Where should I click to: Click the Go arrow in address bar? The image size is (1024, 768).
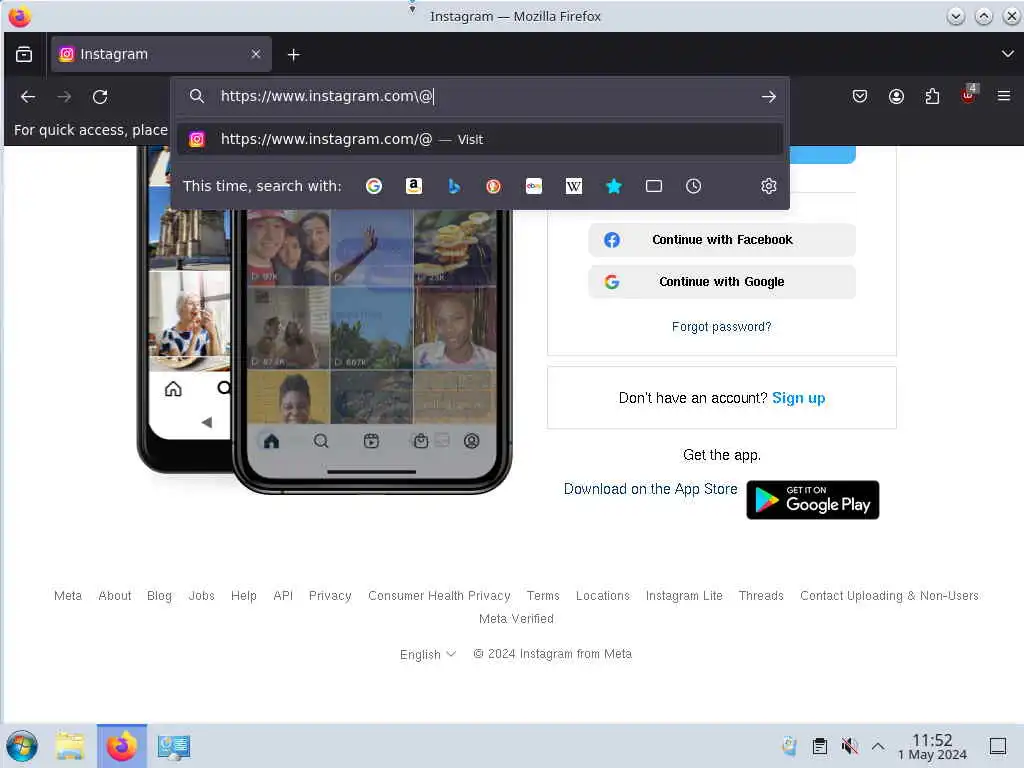tap(769, 97)
